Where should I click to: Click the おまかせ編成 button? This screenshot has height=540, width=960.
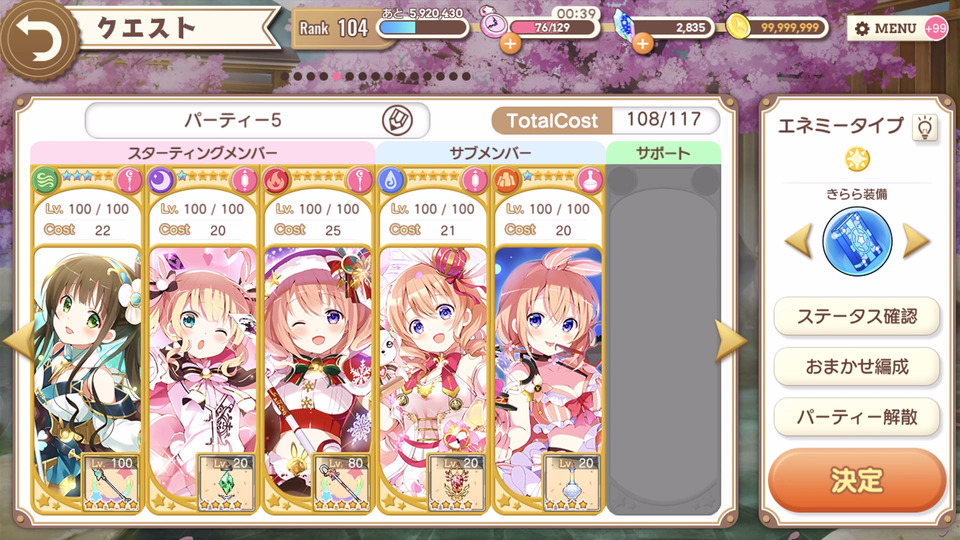[857, 367]
